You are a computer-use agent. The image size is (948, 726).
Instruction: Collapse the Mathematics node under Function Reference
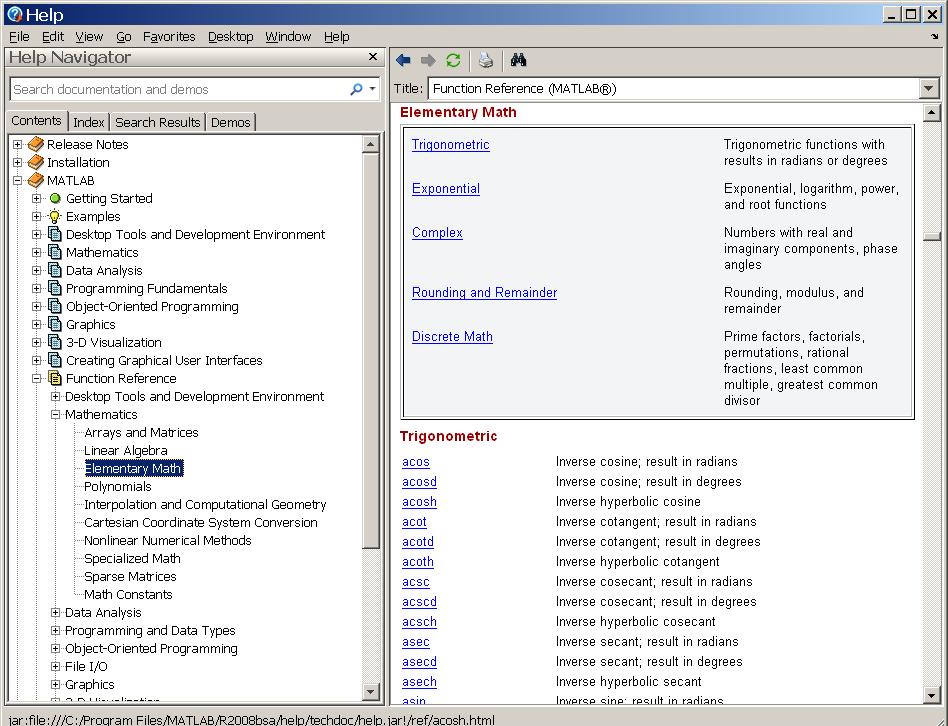[x=56, y=415]
